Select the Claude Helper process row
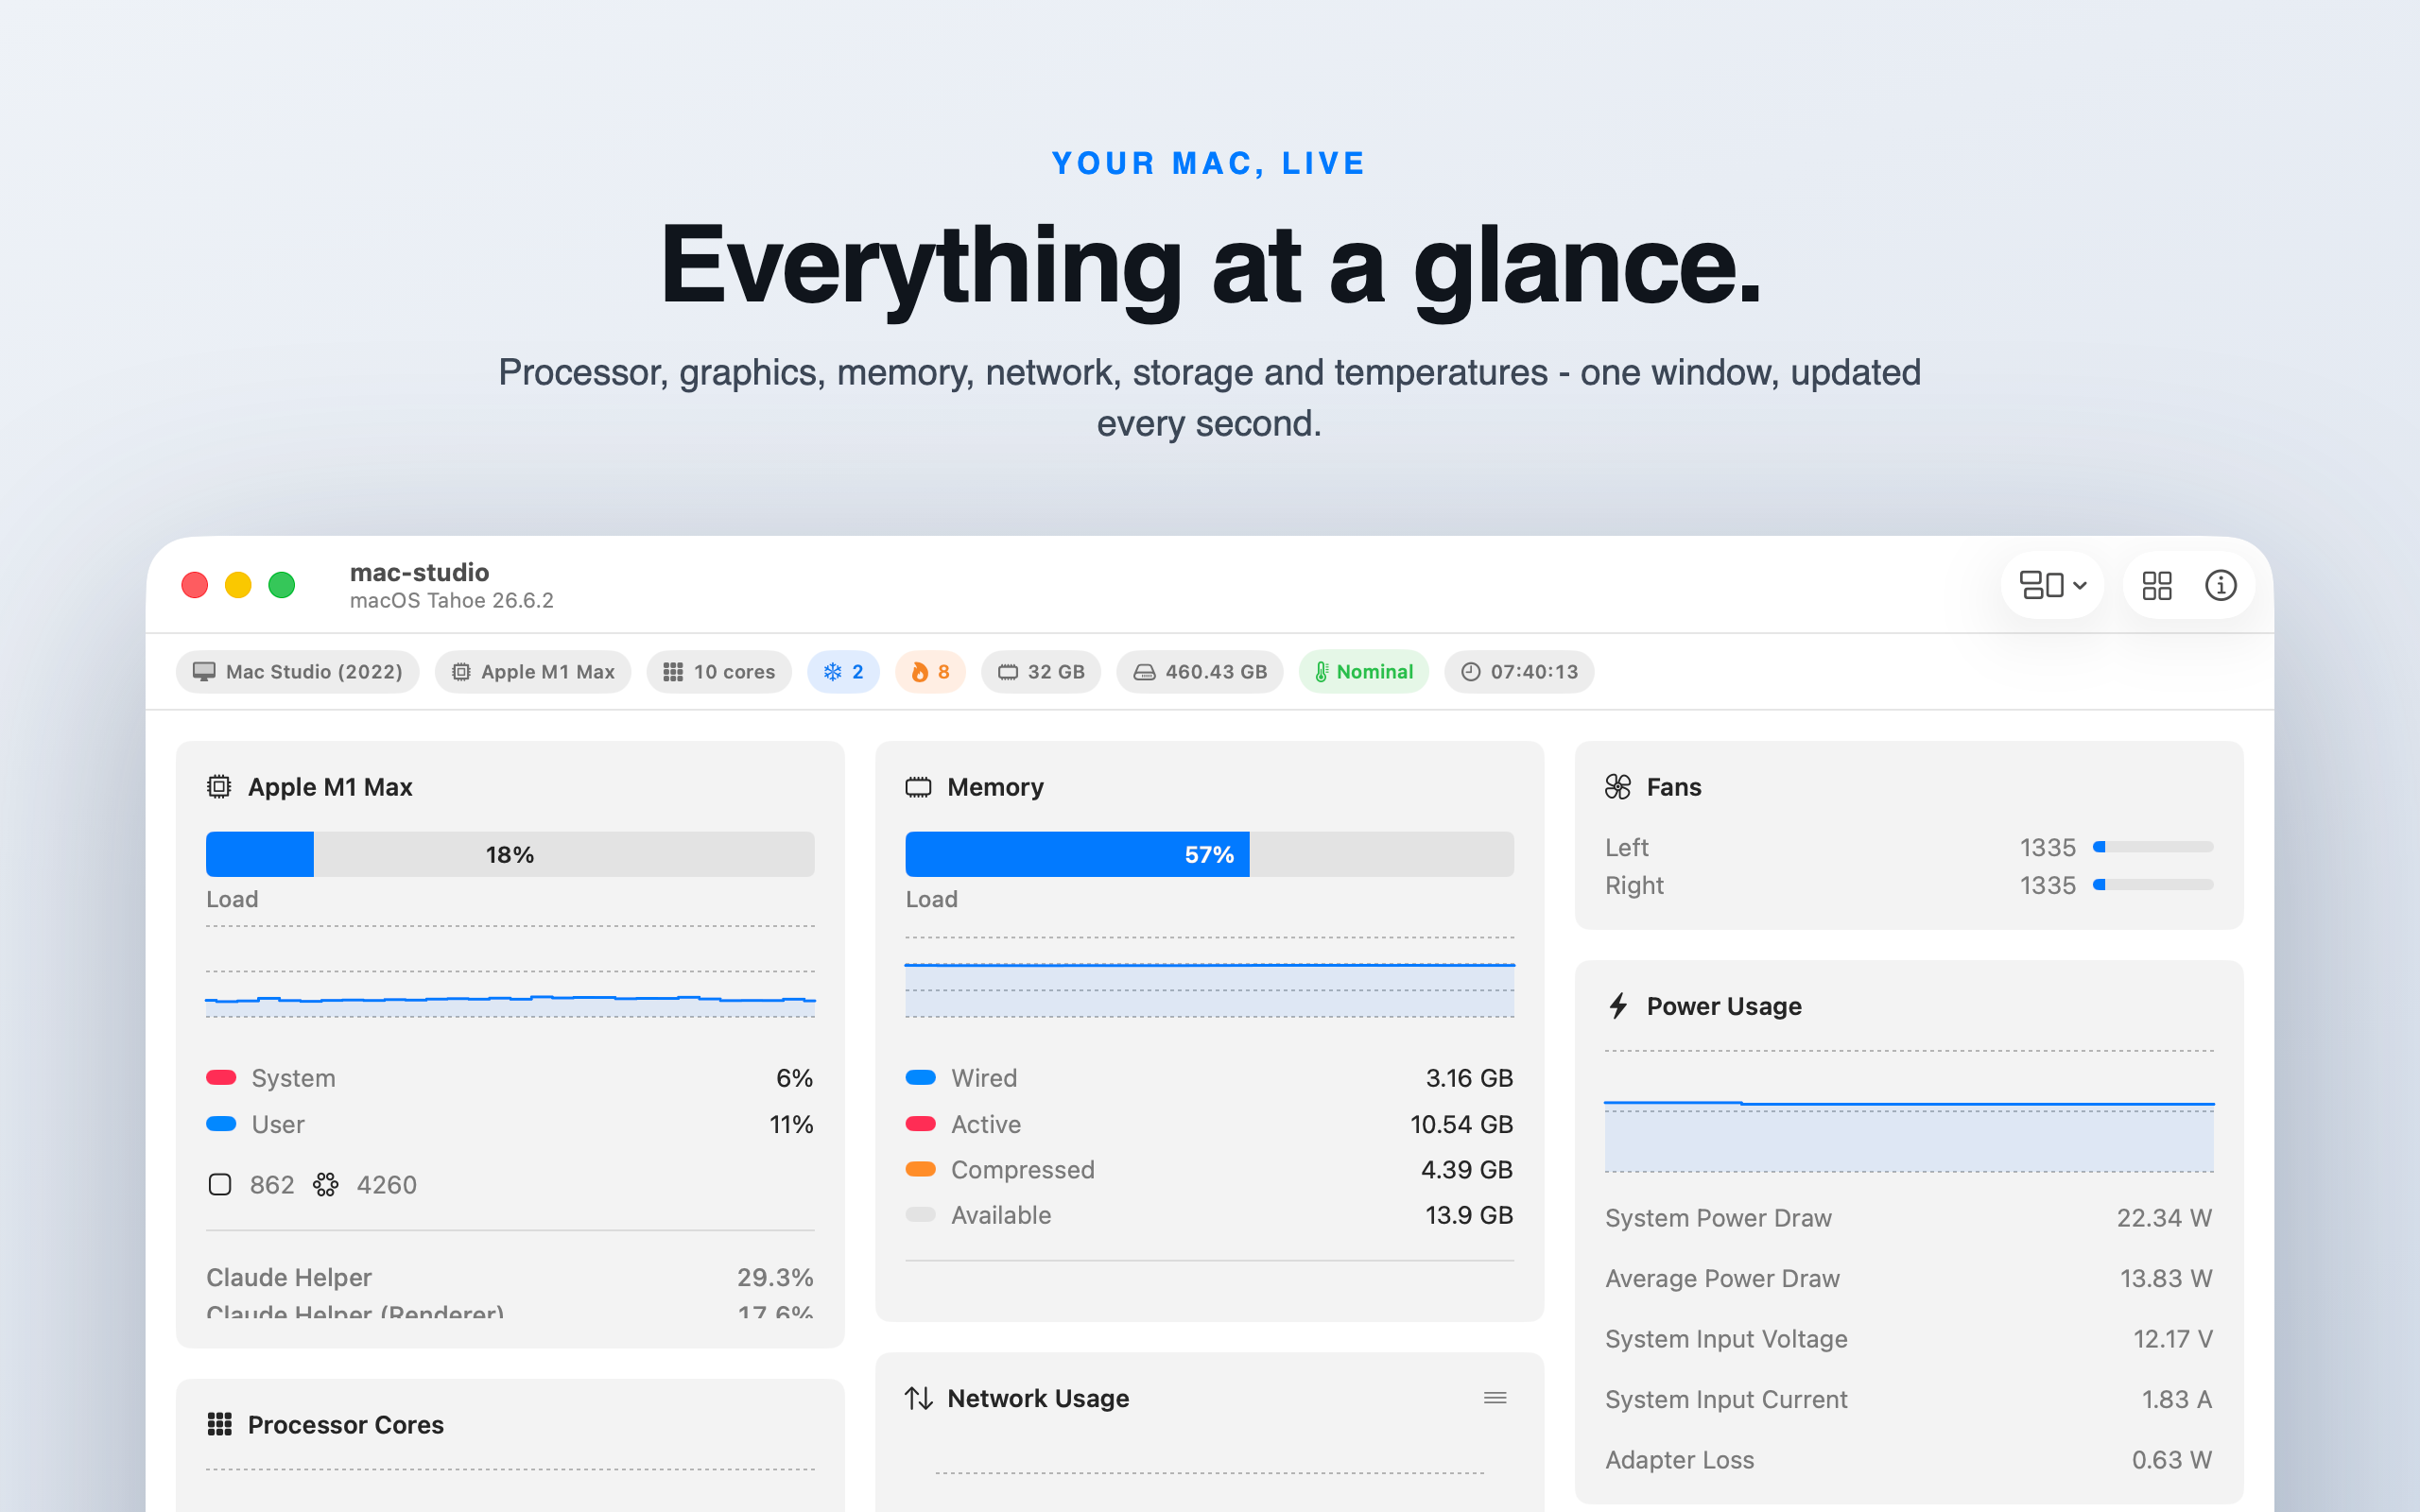The width and height of the screenshot is (2420, 1512). click(510, 1277)
